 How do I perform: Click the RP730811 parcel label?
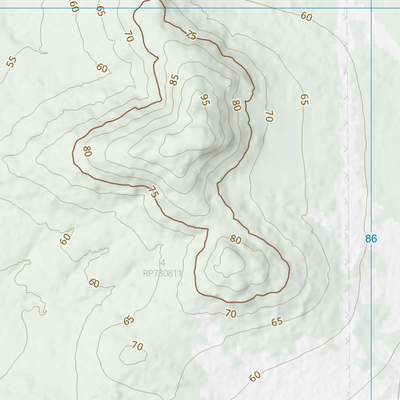click(x=162, y=274)
